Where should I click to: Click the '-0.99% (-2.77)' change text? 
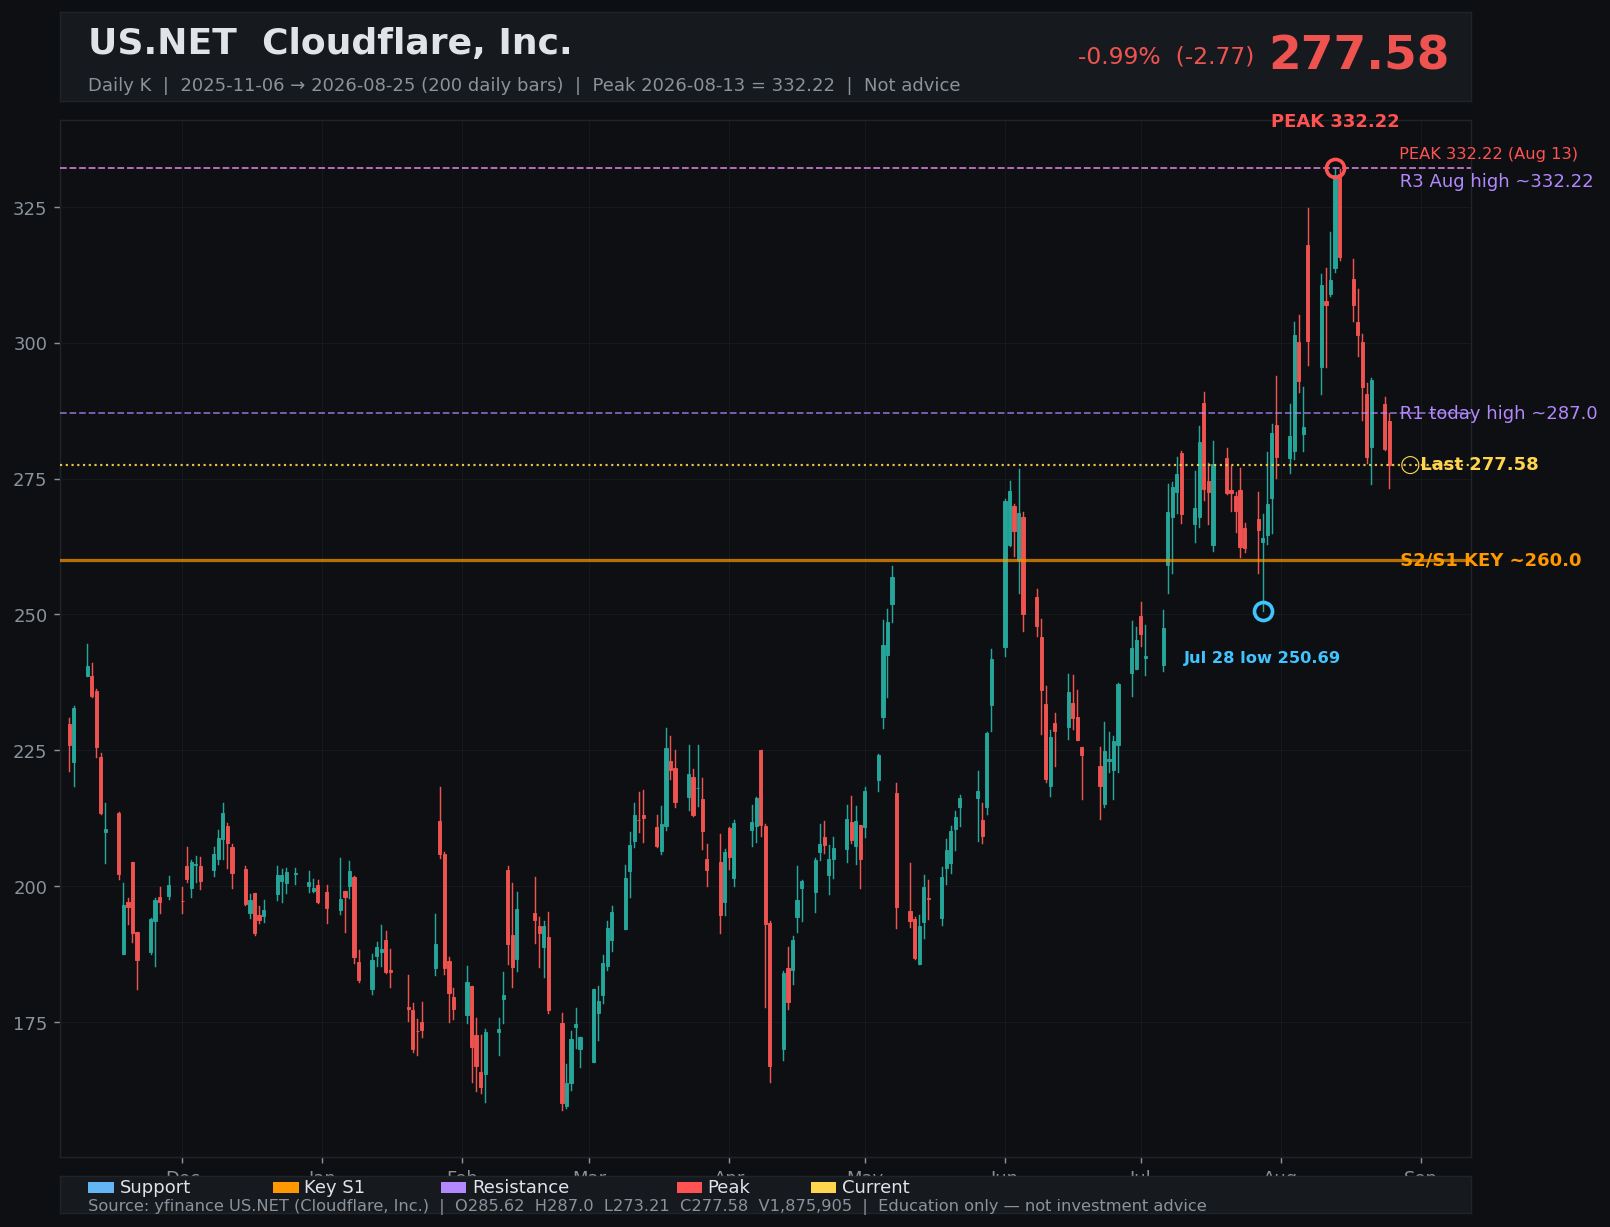pos(1166,57)
